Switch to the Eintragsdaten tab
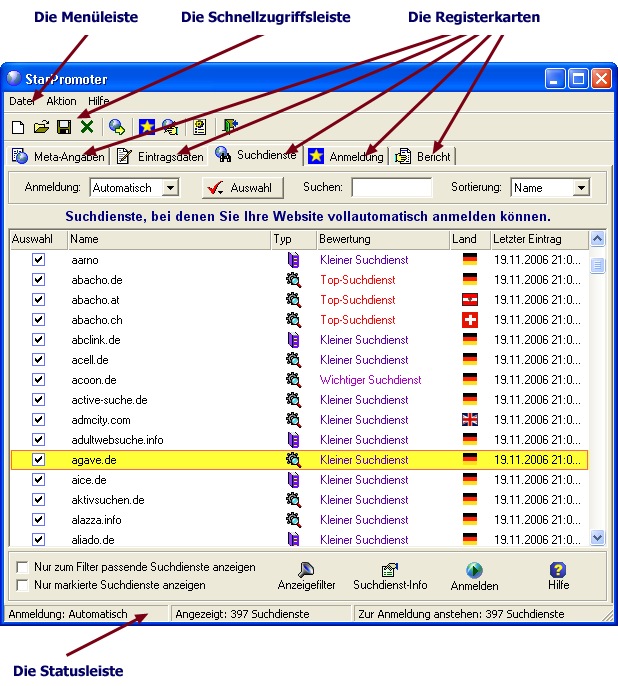 161,156
